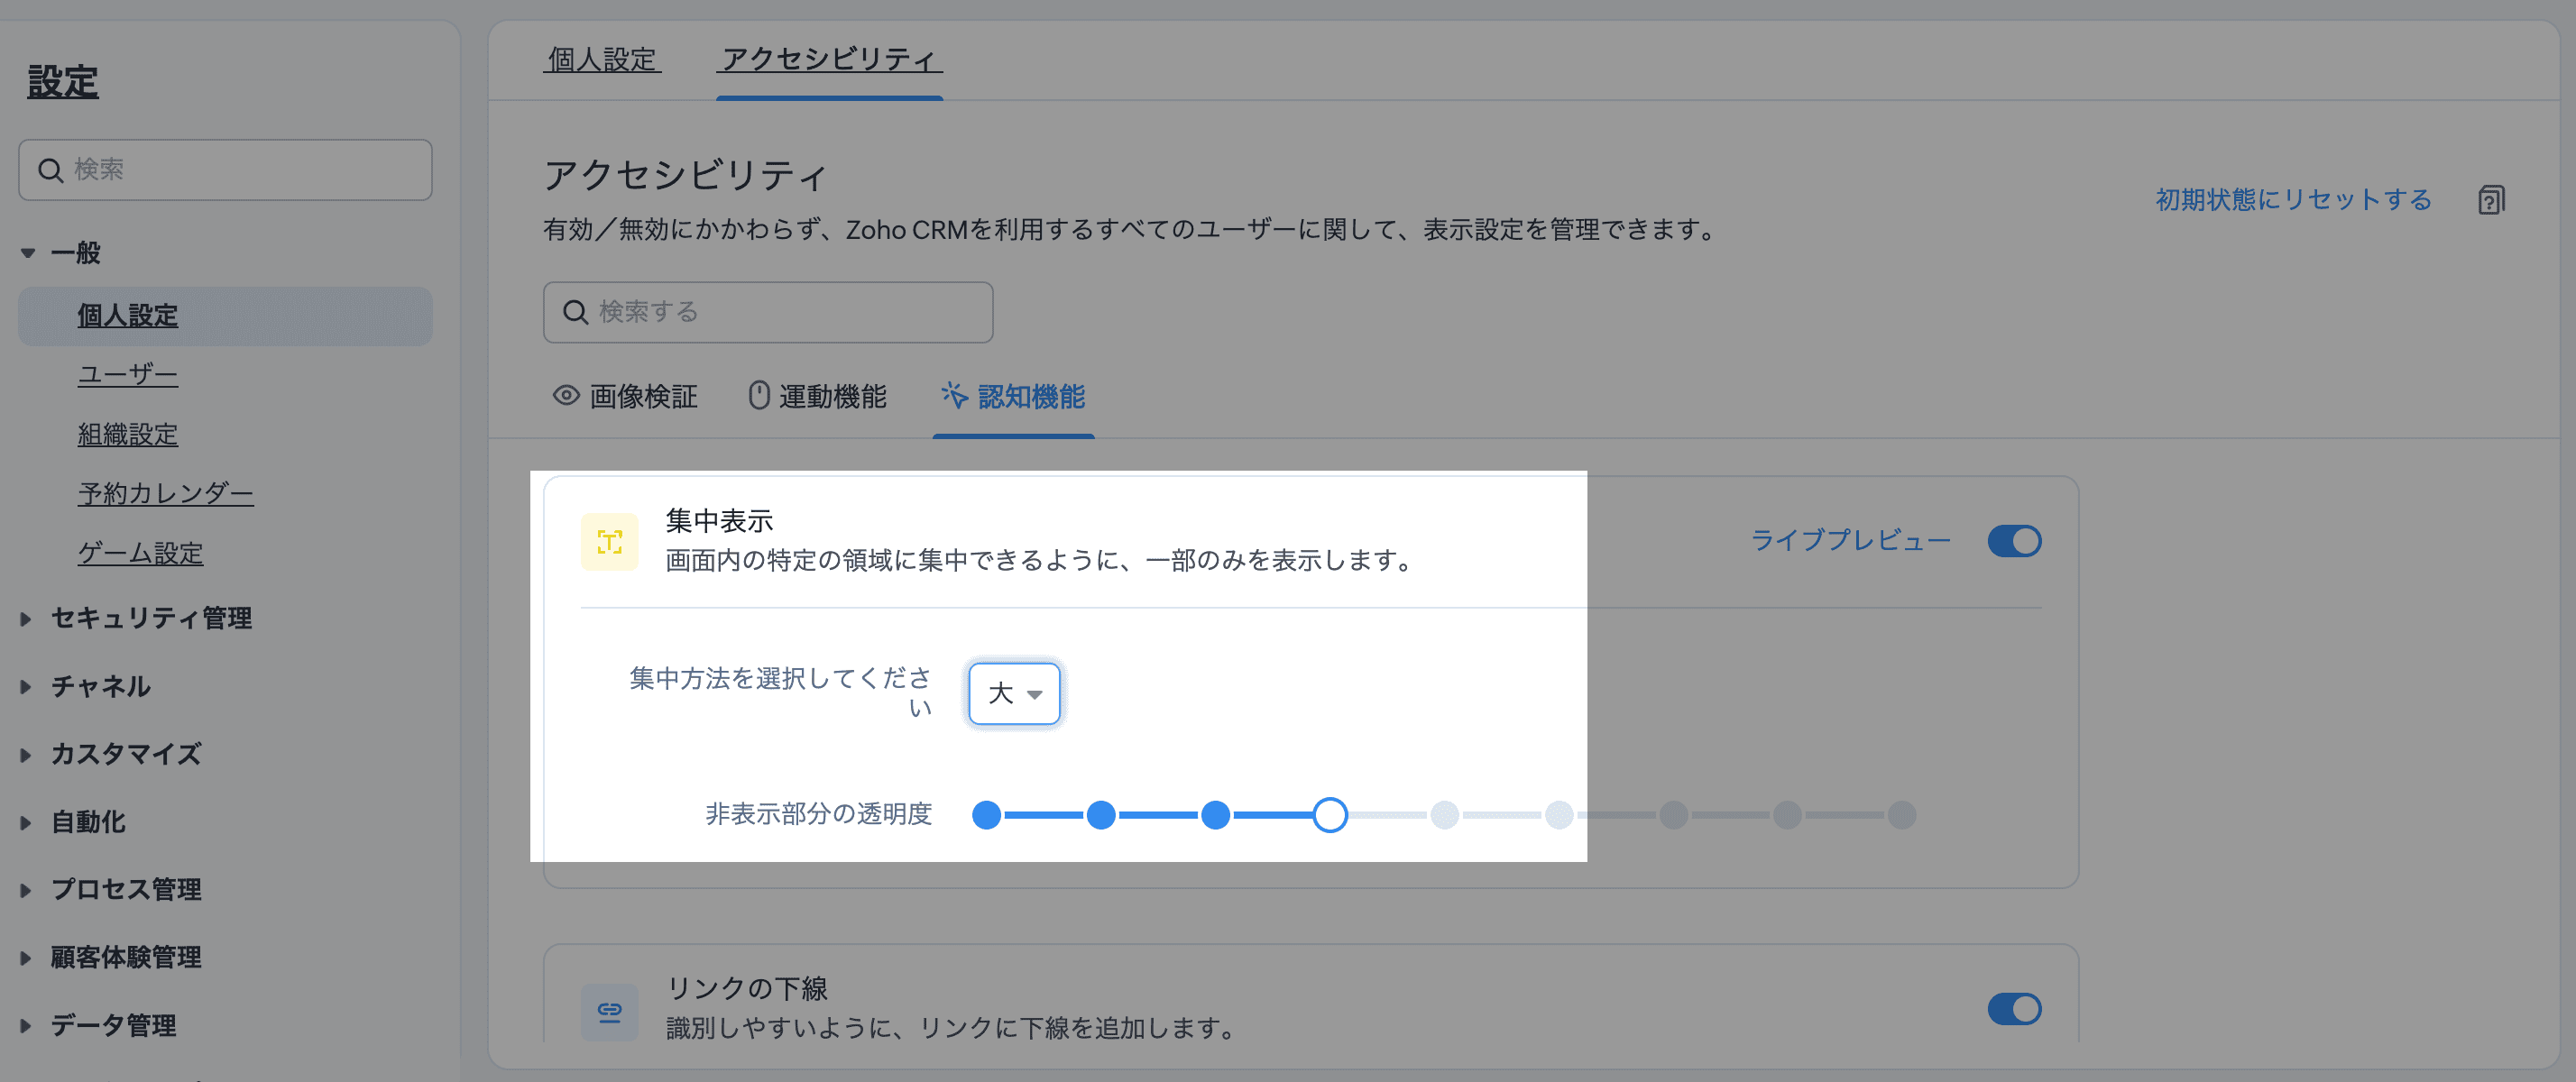Viewport: 2576px width, 1082px height.
Task: Click the magnifier icon in sidebar search
Action: tap(50, 170)
